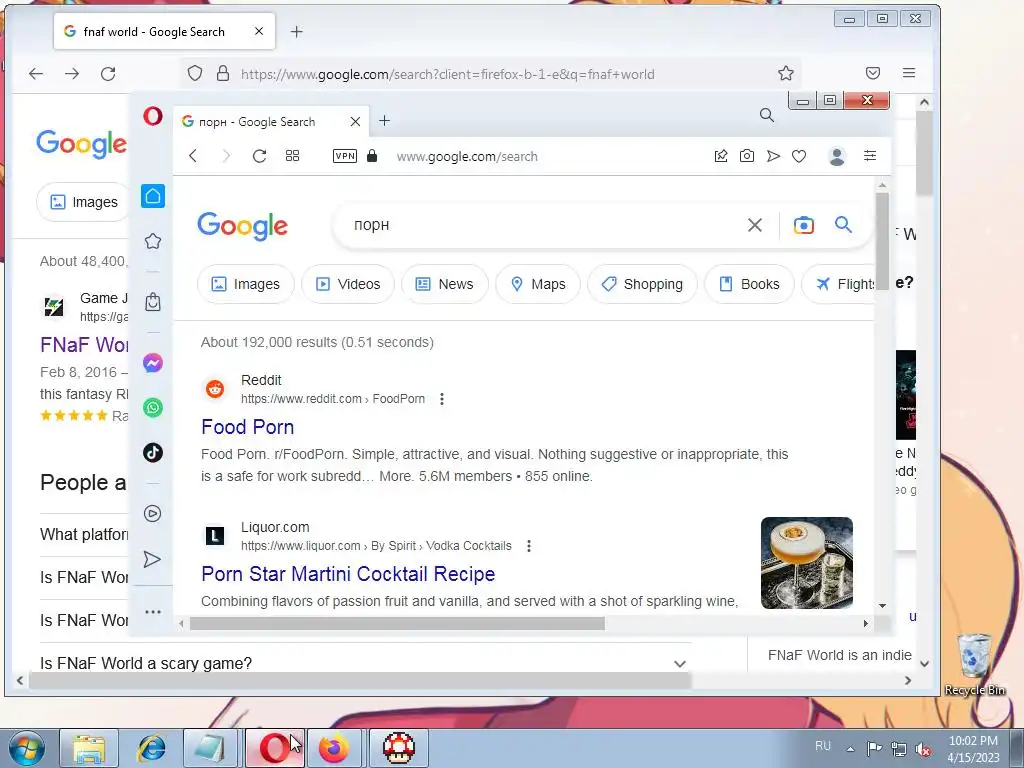Viewport: 1024px width, 768px height.
Task: Click Opera back arrow
Action: (193, 156)
